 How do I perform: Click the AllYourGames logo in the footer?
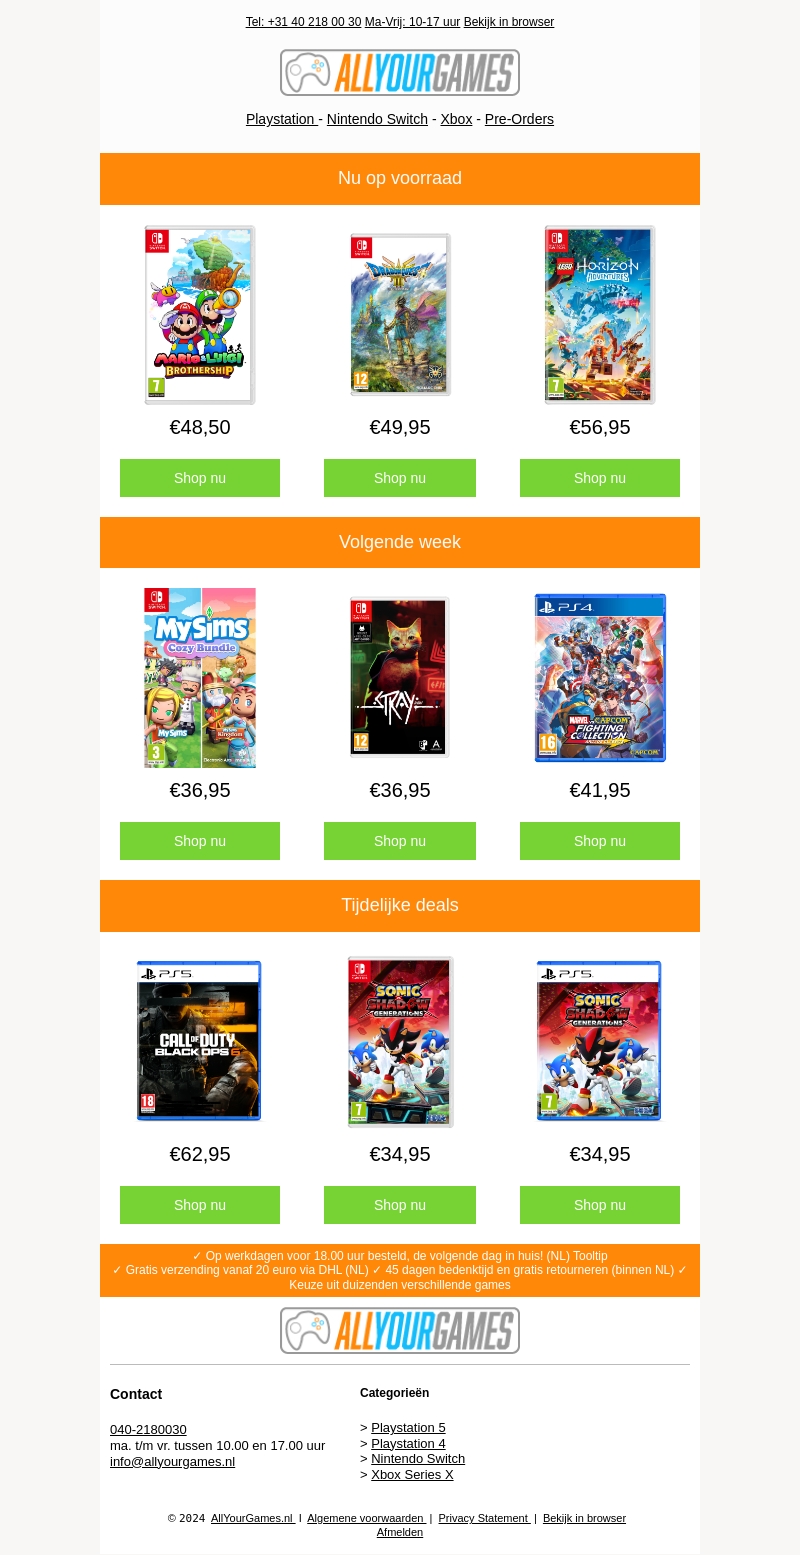pos(400,1331)
